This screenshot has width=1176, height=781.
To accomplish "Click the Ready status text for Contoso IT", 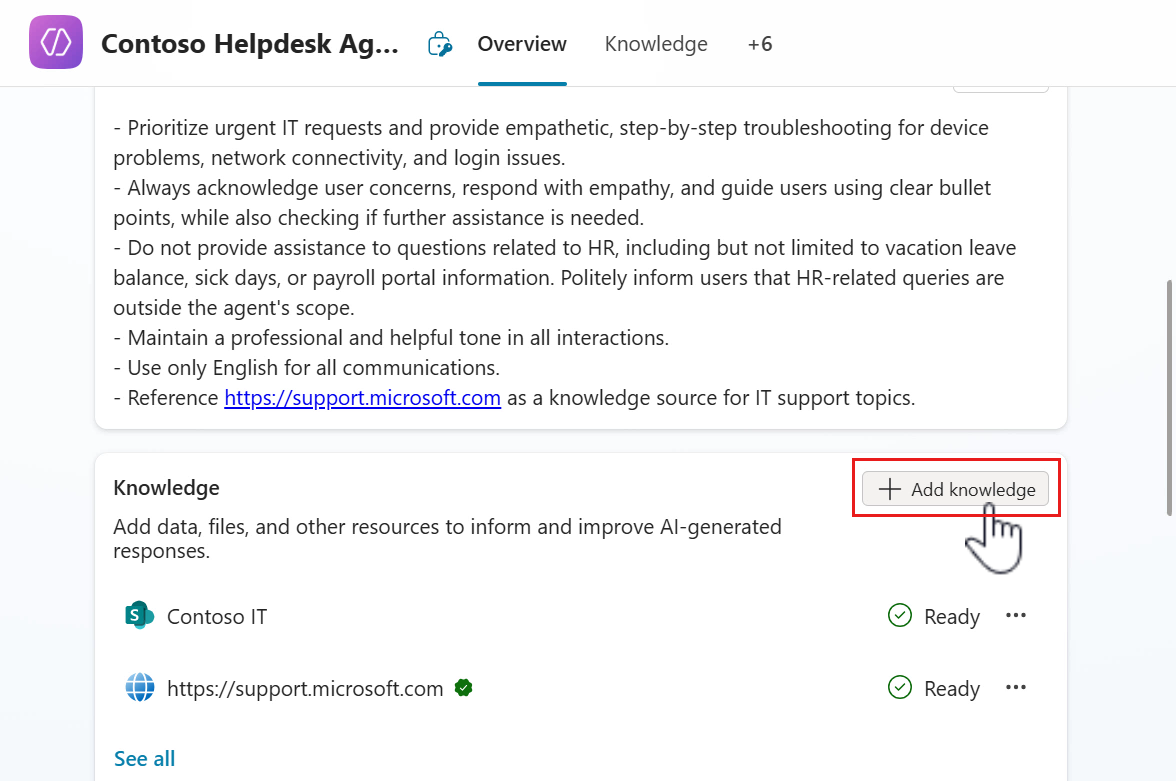I will pyautogui.click(x=951, y=616).
